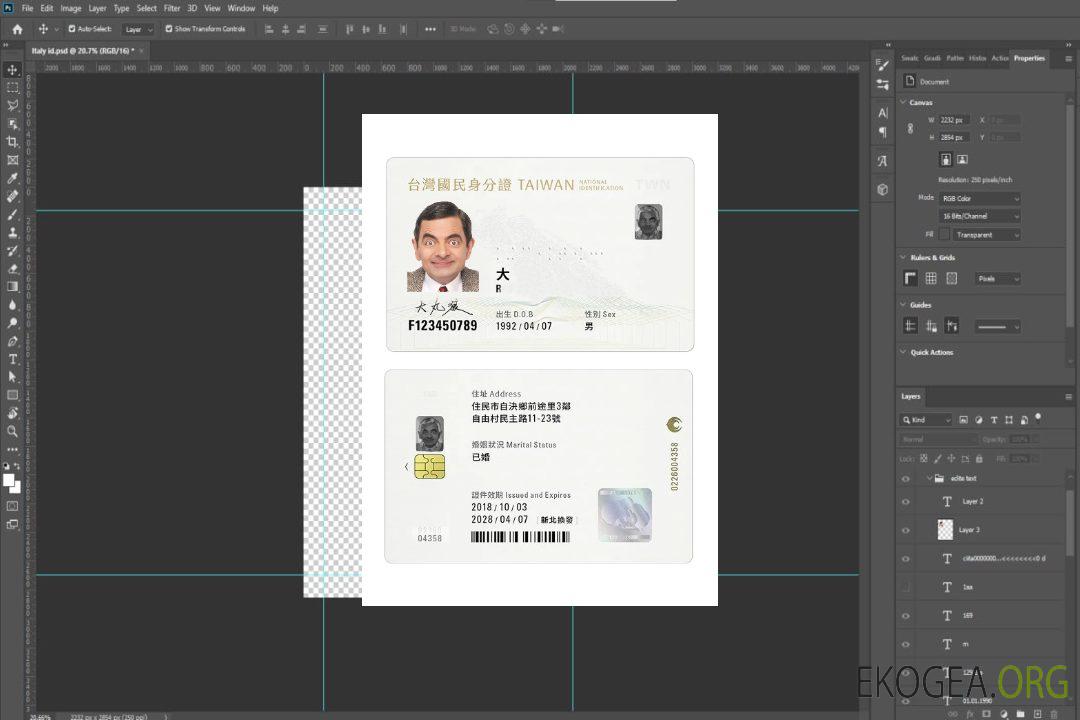Open the Character panel icon

coord(882,113)
